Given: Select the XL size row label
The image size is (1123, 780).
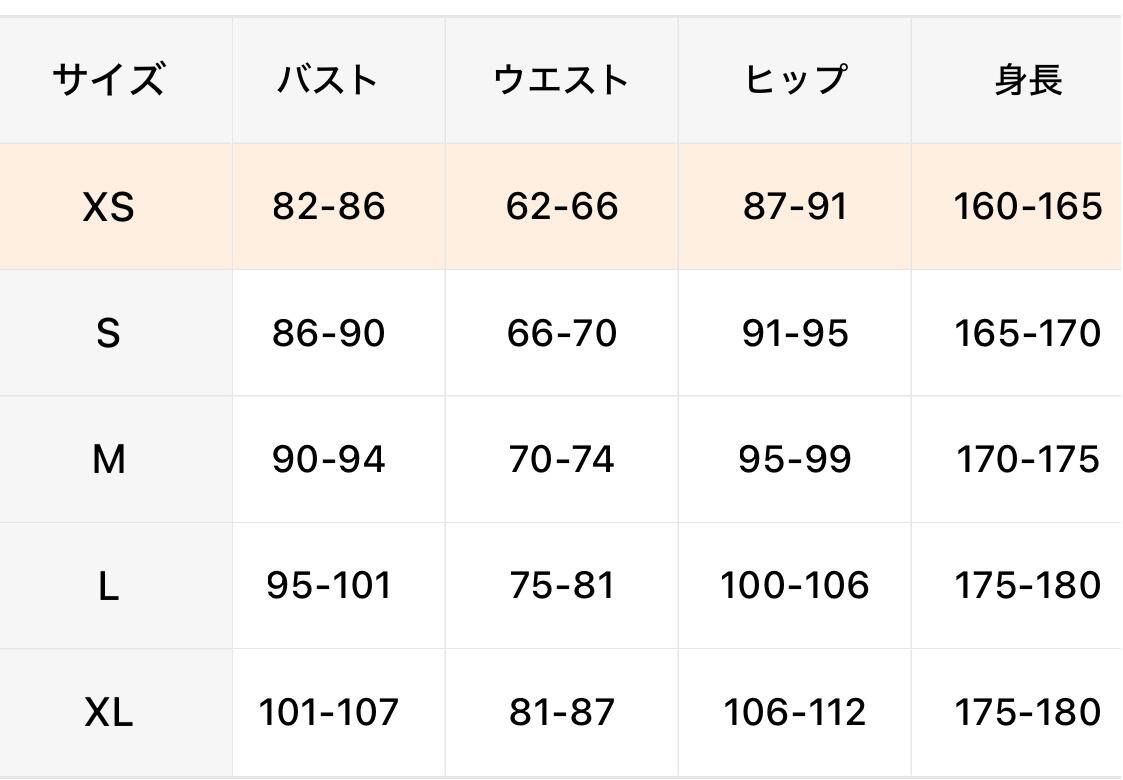Looking at the screenshot, I should 108,713.
